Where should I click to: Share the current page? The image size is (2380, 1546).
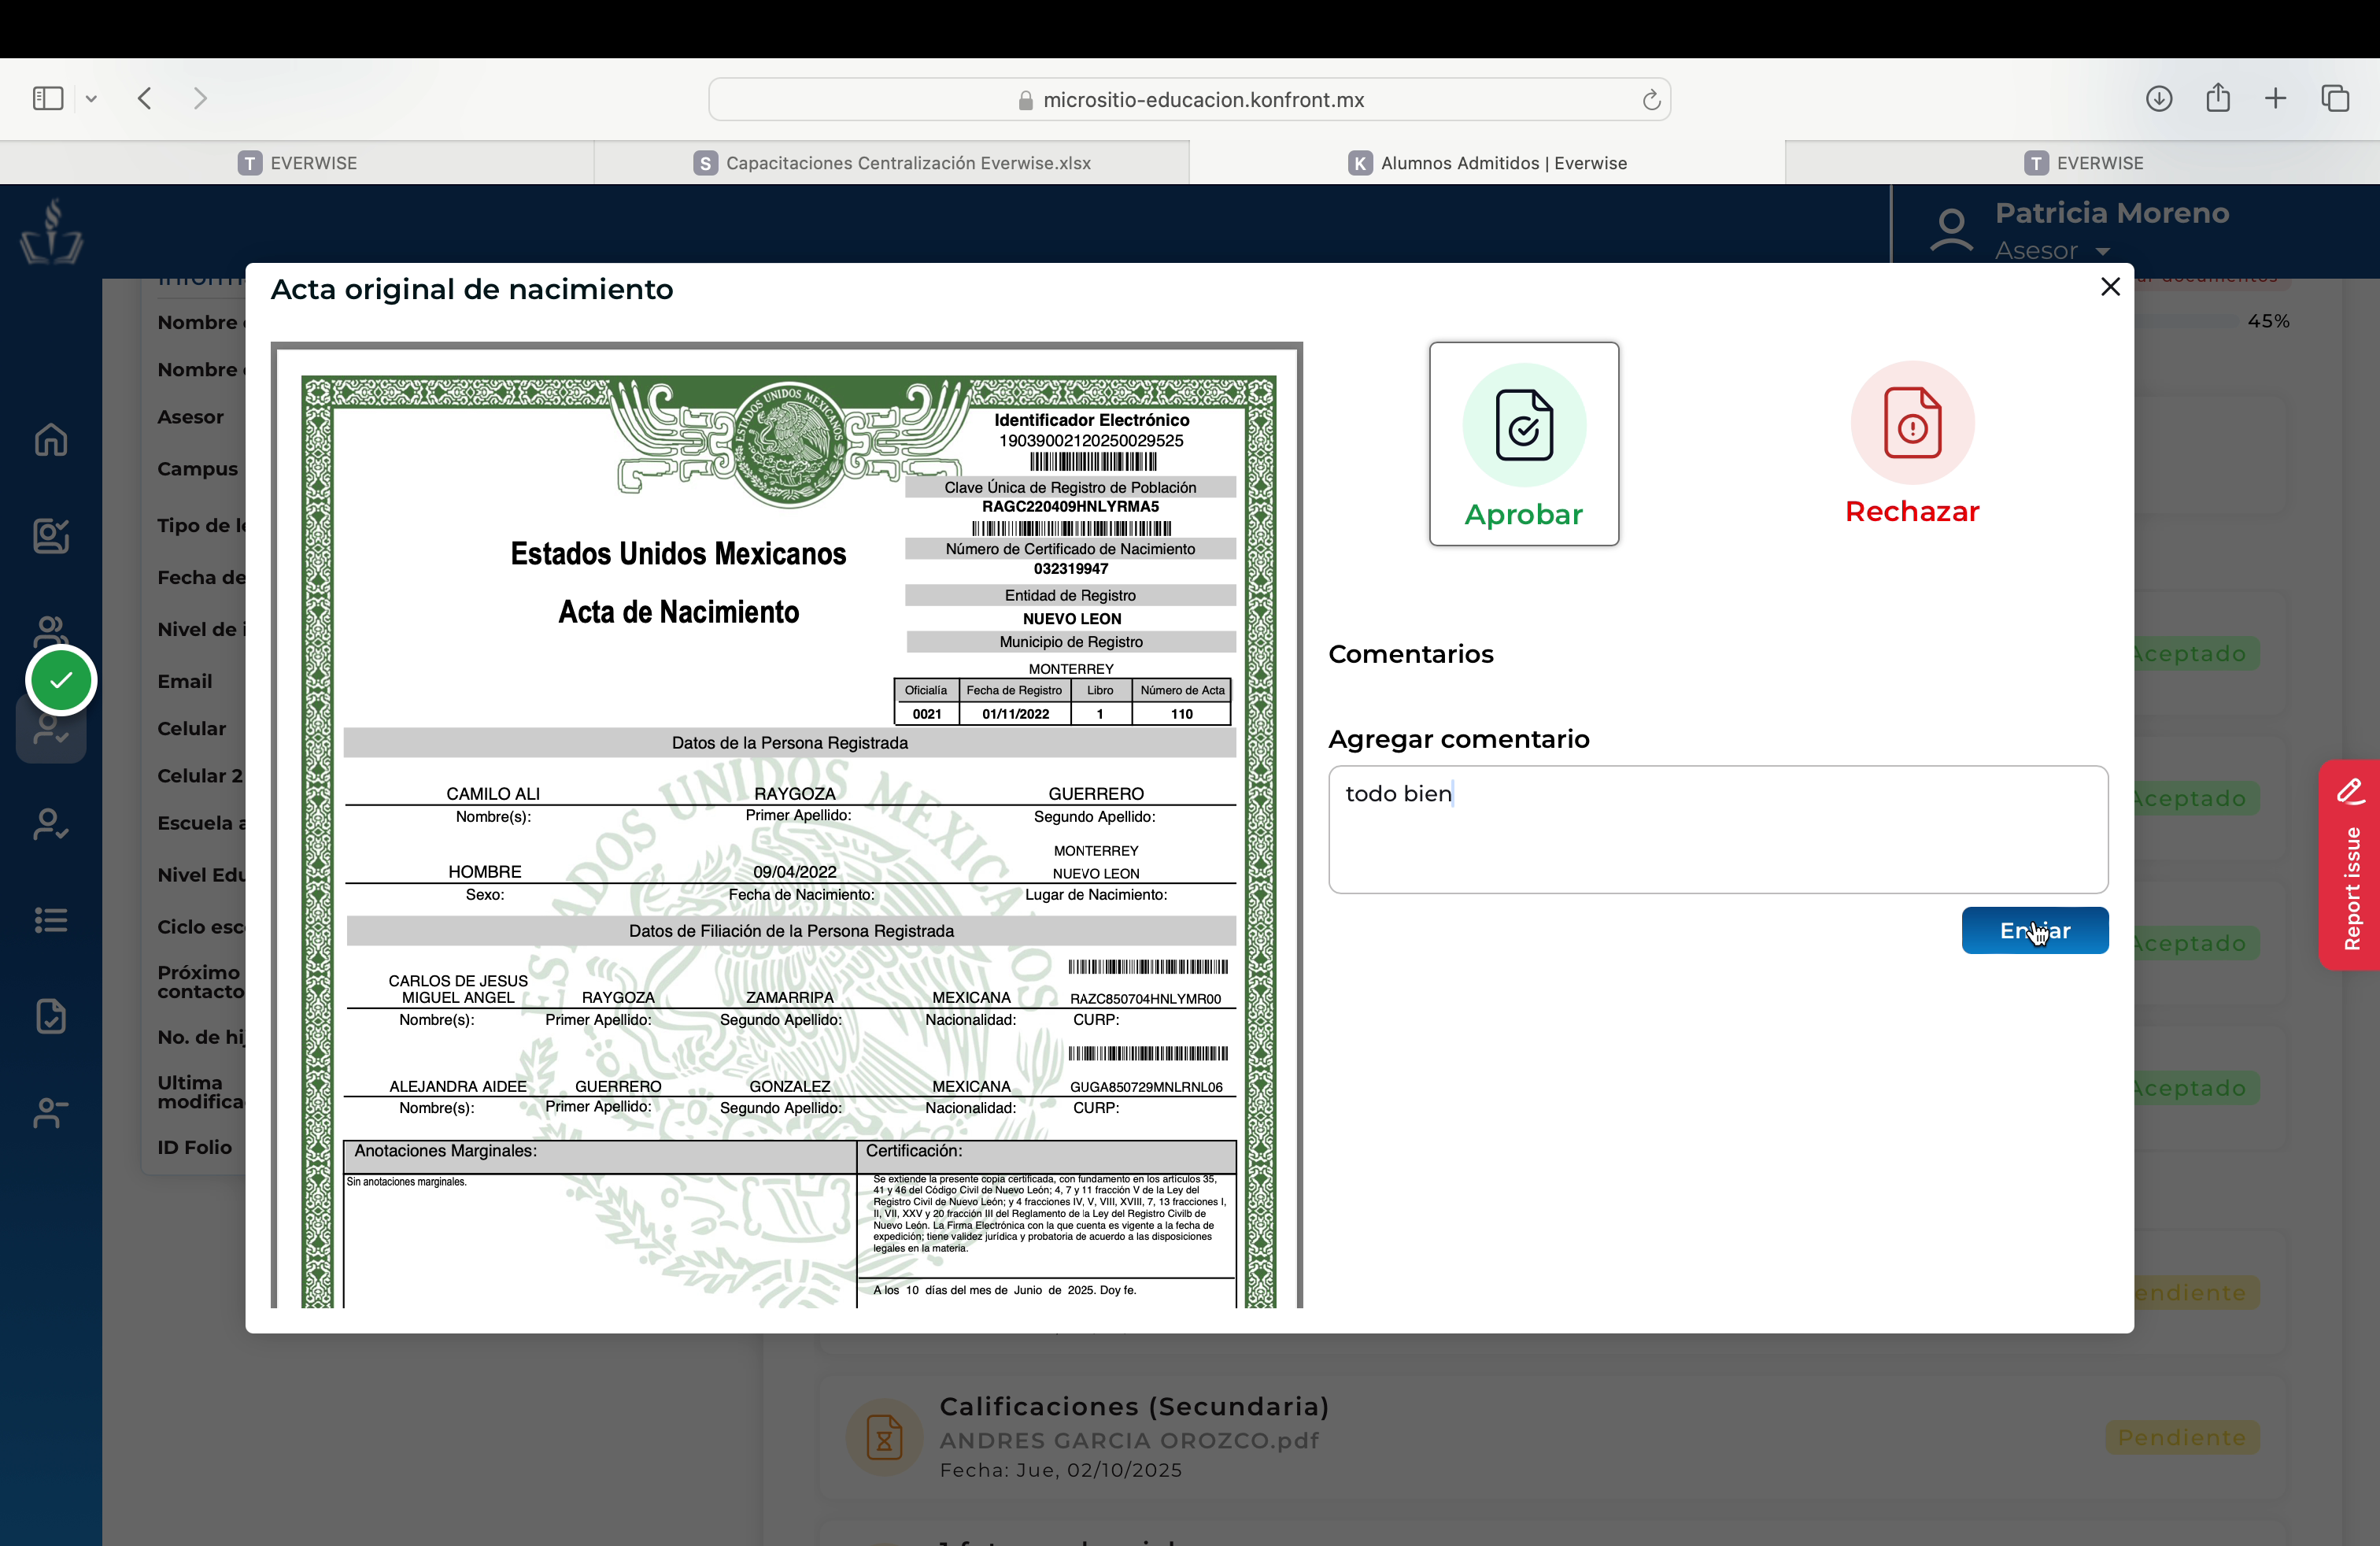[x=2218, y=97]
